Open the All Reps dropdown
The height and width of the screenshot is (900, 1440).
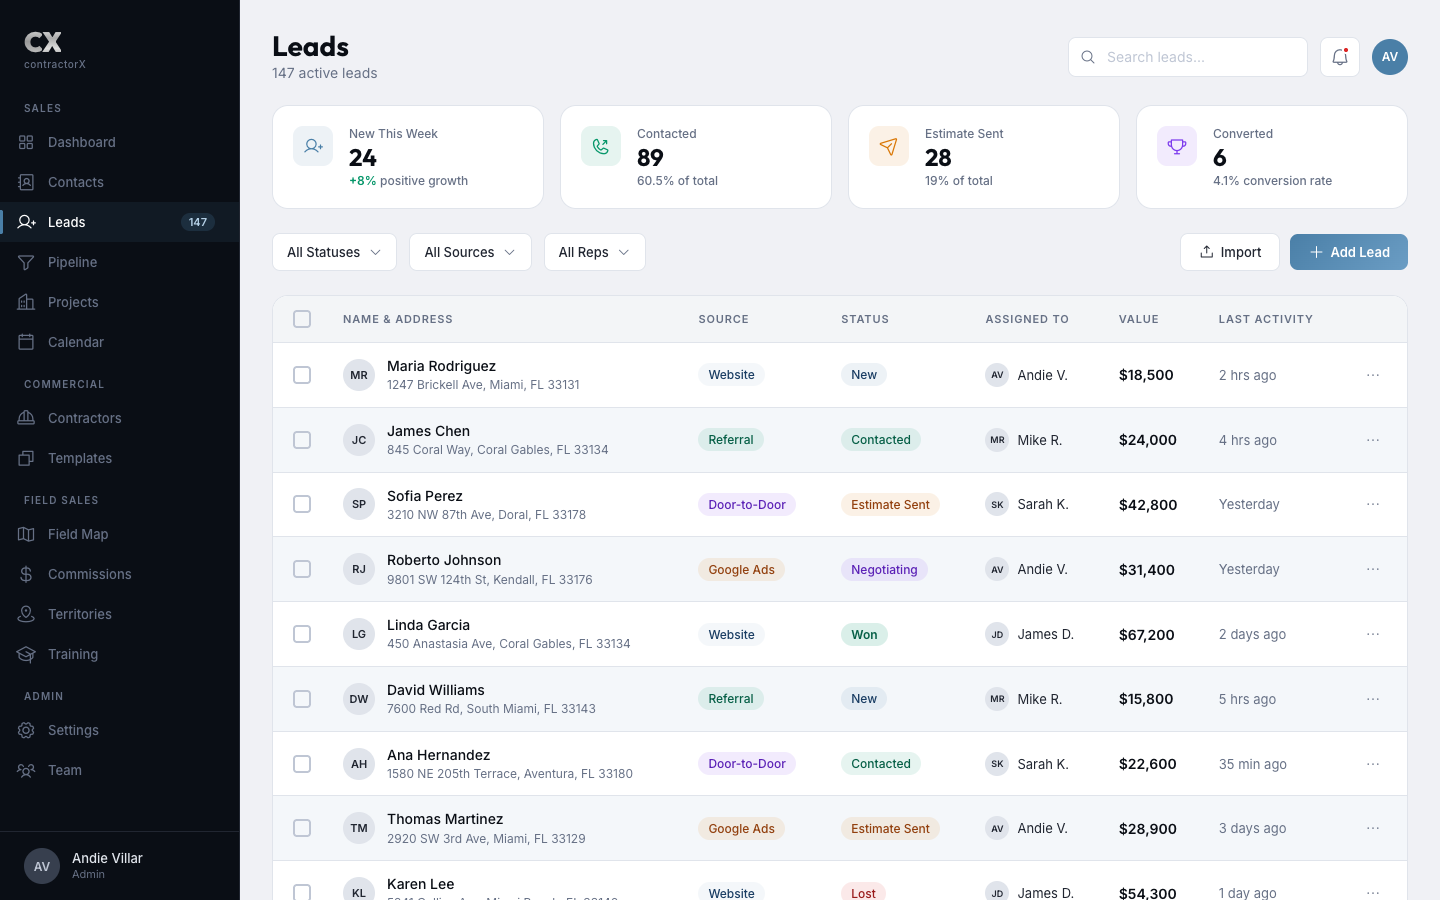tap(594, 252)
